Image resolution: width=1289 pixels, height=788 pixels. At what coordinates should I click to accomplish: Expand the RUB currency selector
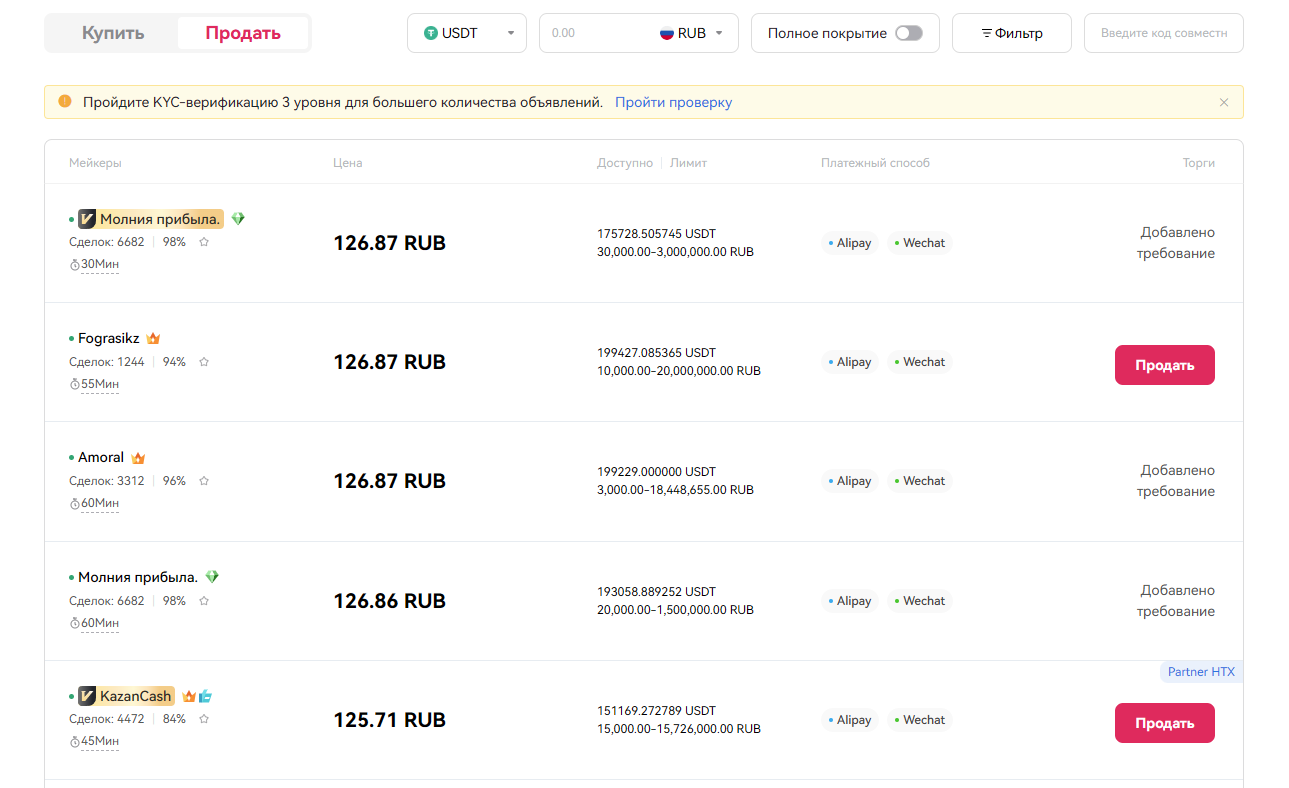tap(697, 33)
